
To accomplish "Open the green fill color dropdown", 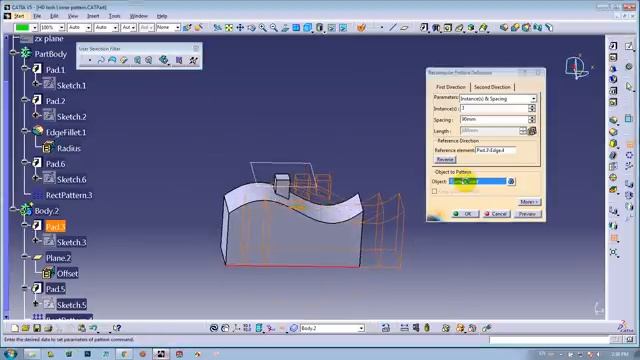I will click(34, 27).
